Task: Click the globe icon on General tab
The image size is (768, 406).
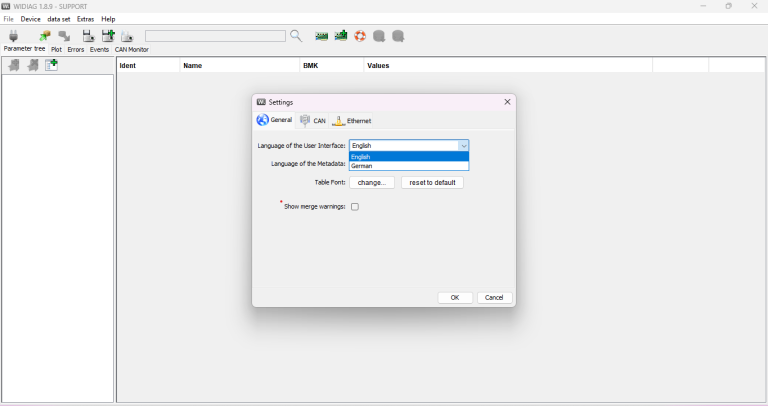Action: (263, 120)
